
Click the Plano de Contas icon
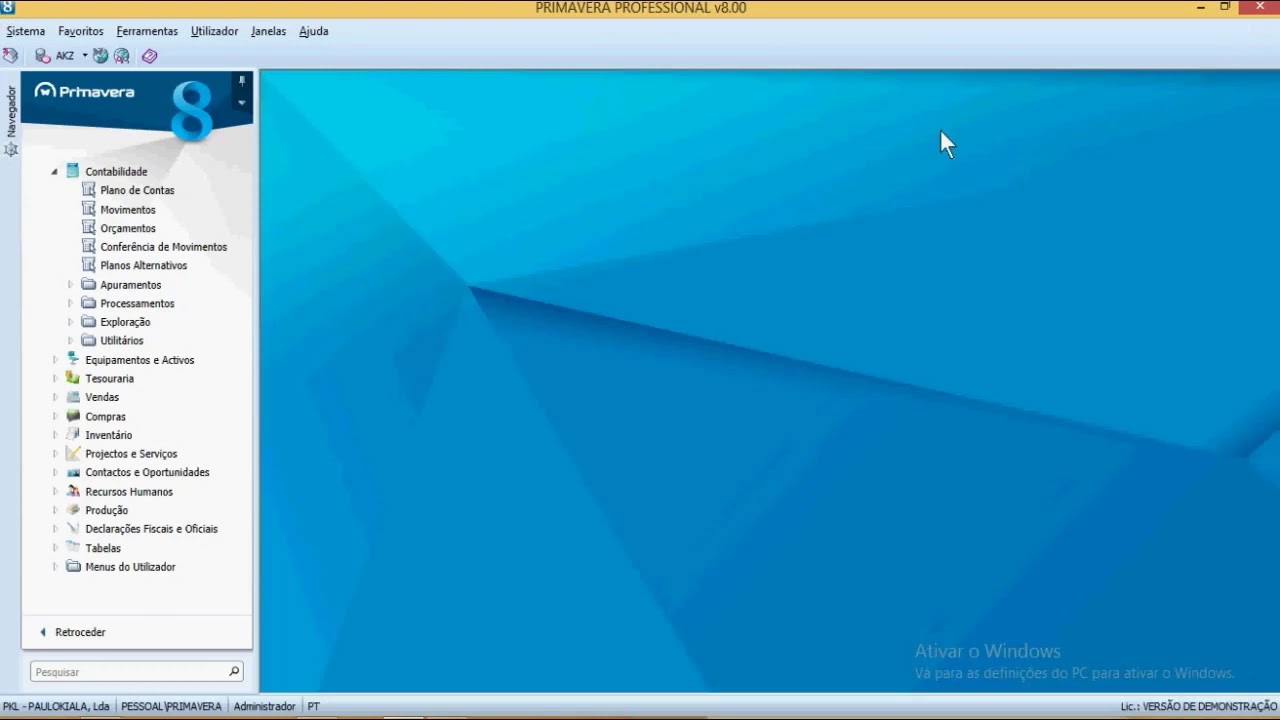point(88,189)
